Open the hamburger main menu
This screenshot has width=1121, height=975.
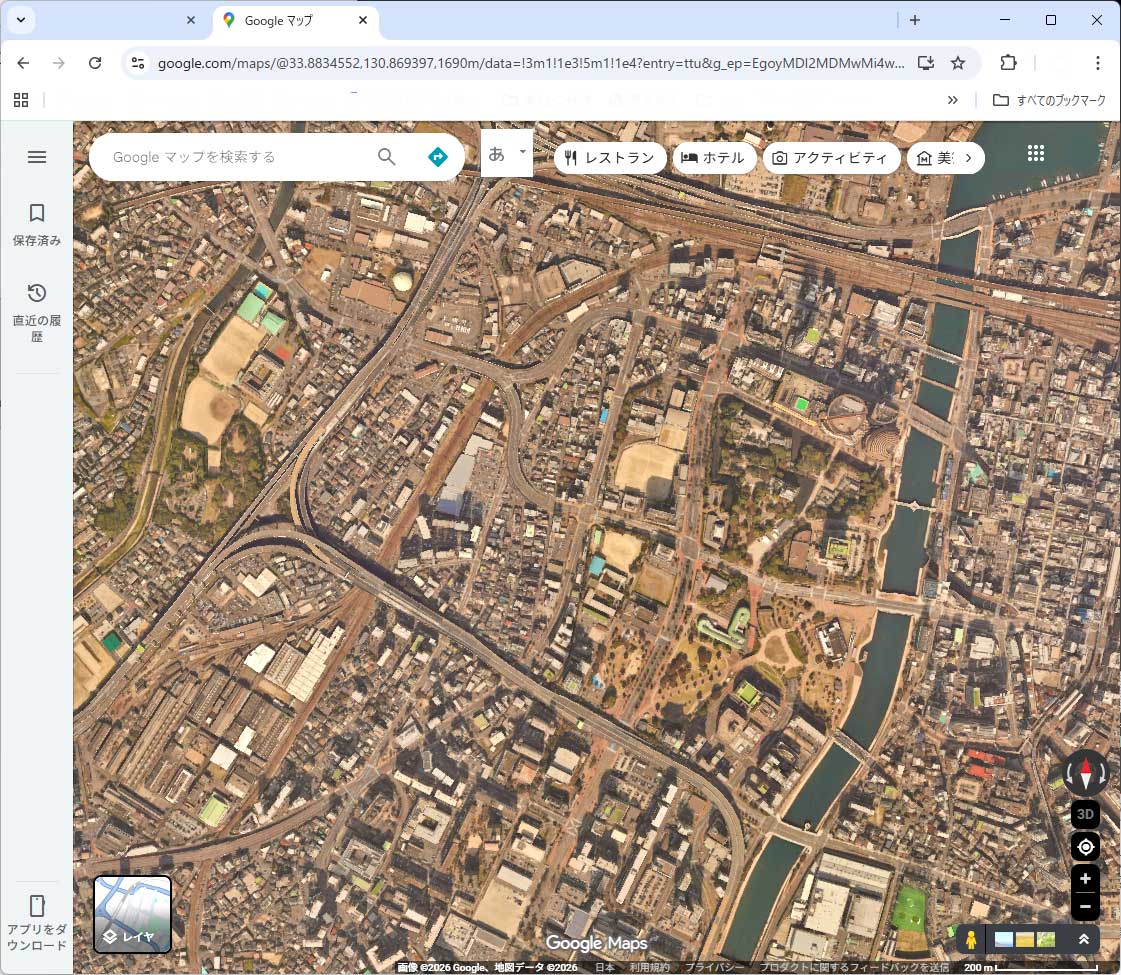click(x=37, y=157)
